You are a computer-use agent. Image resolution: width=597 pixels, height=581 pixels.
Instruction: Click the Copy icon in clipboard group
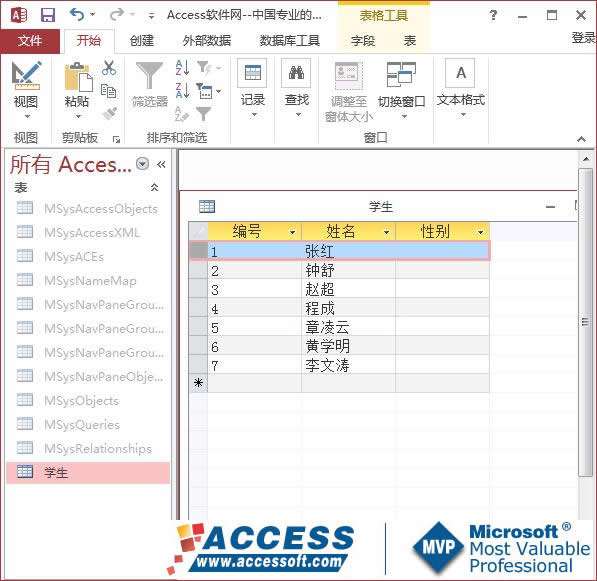click(109, 91)
